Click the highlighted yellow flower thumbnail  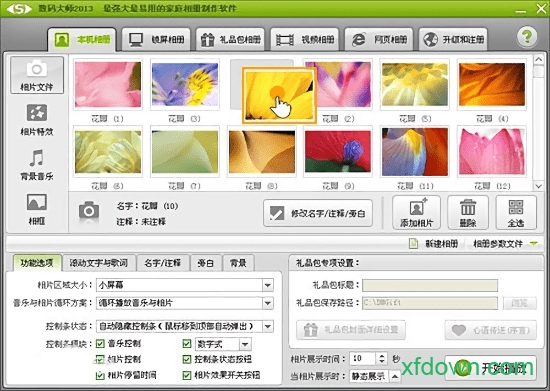point(279,95)
